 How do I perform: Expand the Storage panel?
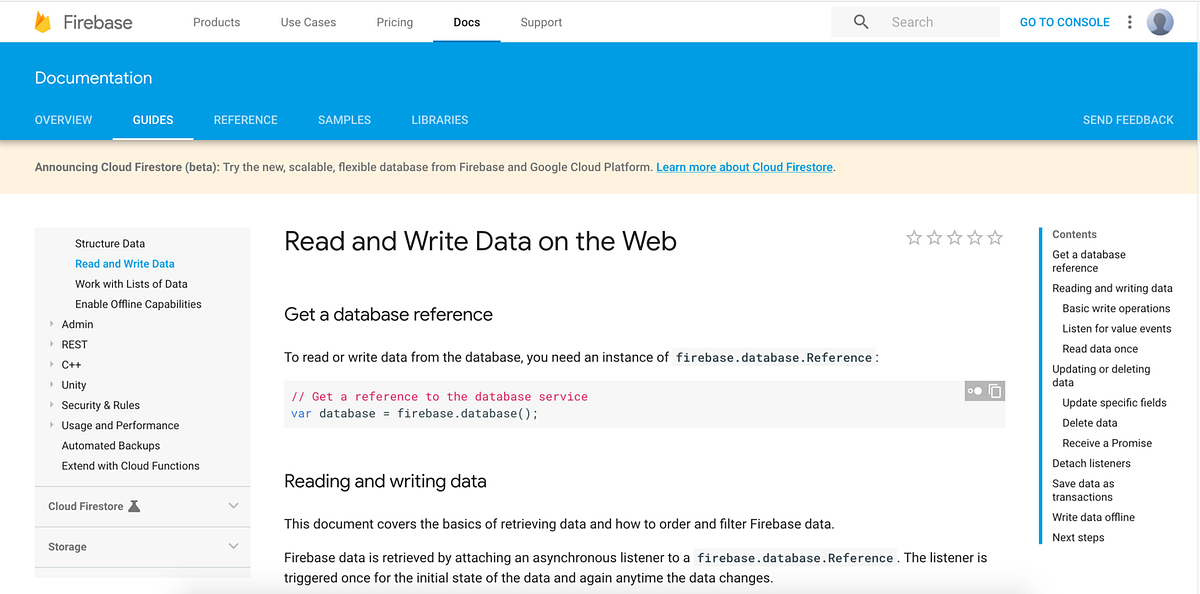(x=233, y=547)
